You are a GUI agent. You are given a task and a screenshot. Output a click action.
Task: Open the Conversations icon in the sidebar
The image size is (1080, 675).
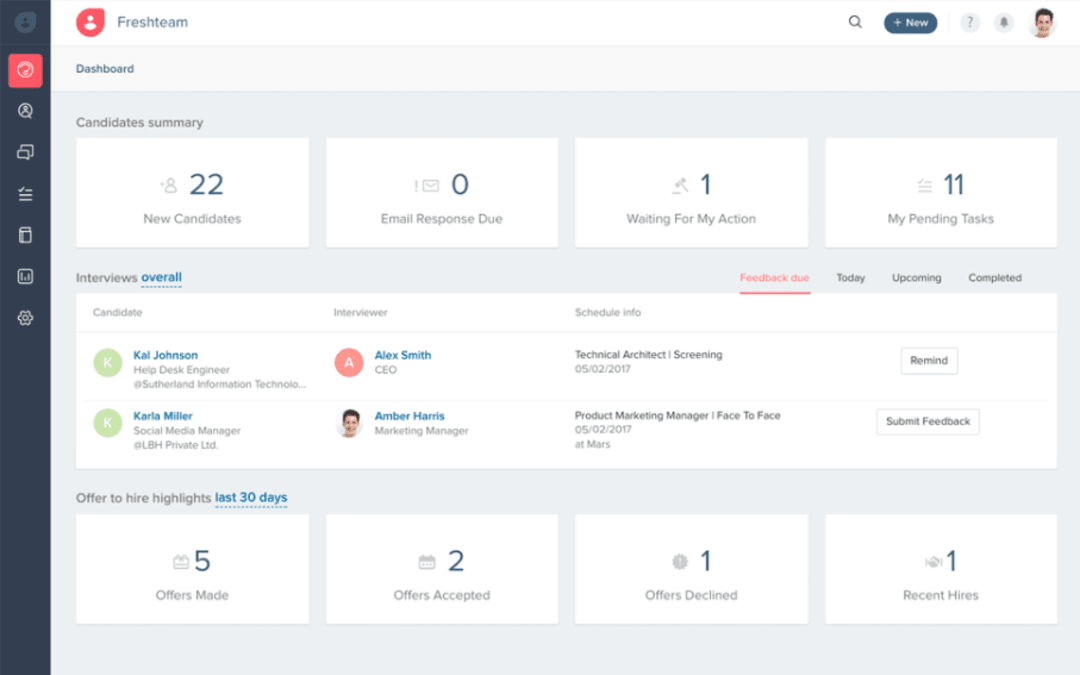(25, 152)
